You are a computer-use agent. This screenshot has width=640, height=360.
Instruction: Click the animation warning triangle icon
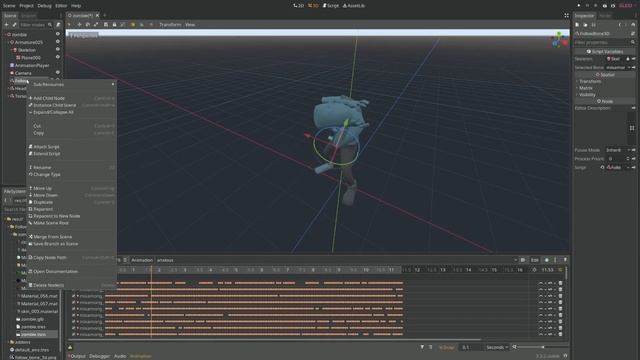(x=70, y=347)
